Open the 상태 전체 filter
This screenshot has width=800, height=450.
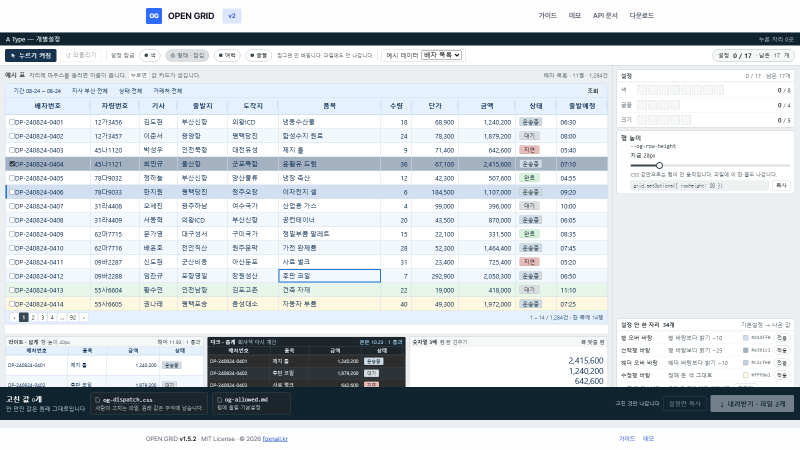(130, 91)
